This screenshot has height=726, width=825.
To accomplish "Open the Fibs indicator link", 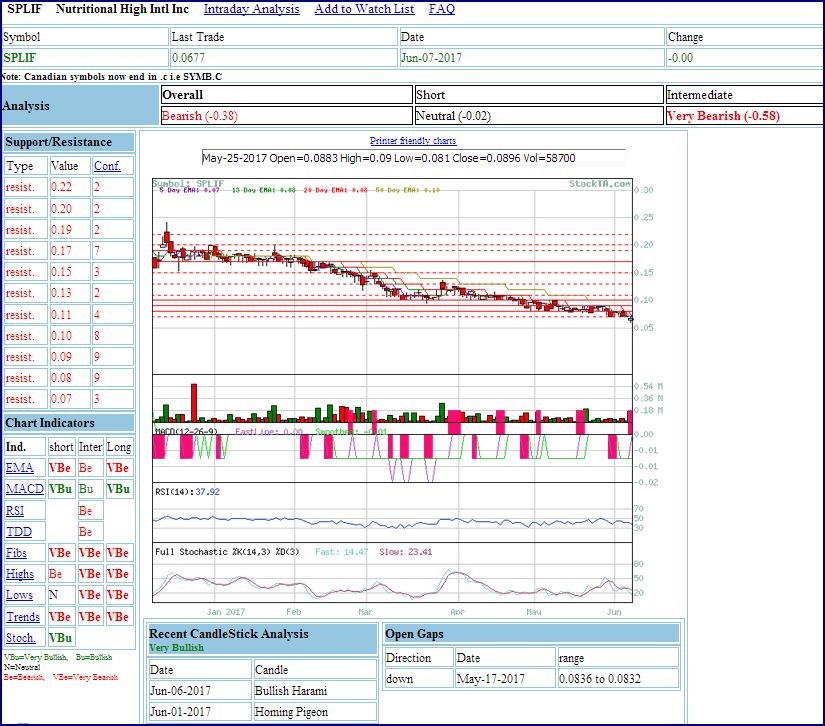I will point(18,553).
